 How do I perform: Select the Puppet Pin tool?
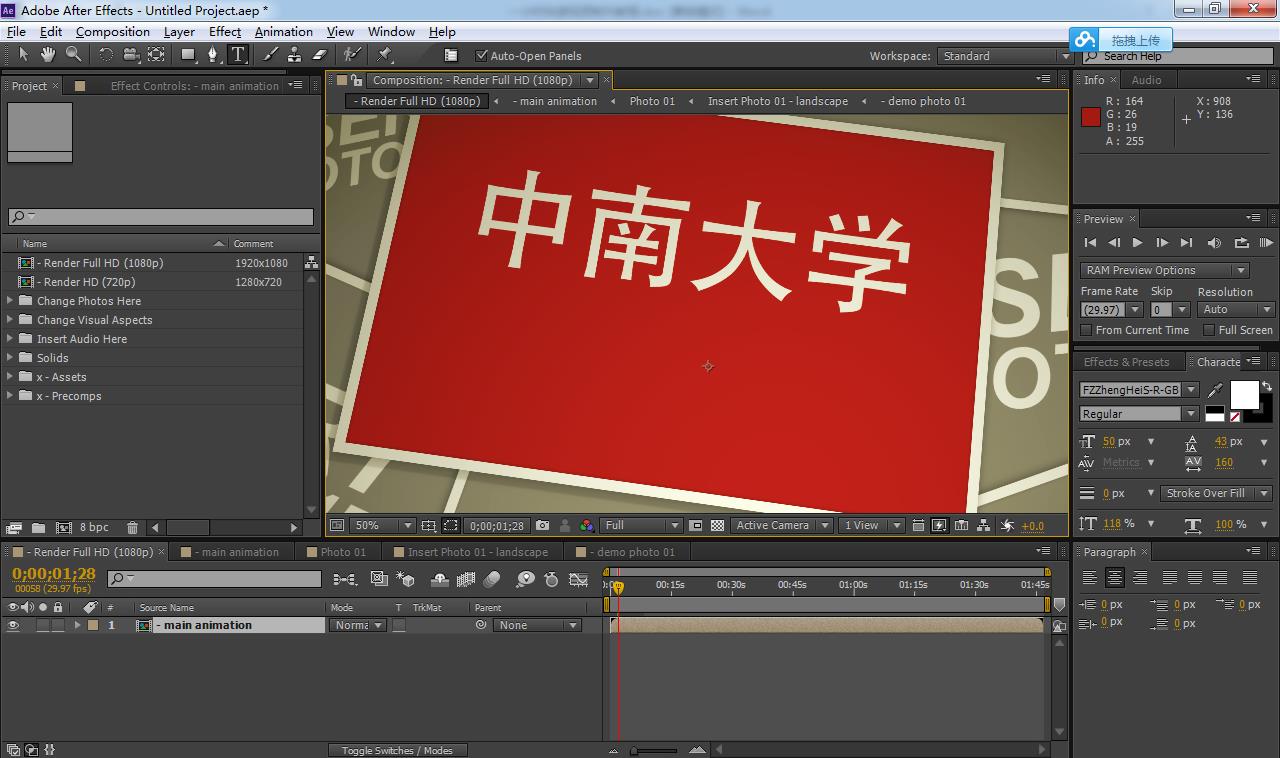click(385, 55)
